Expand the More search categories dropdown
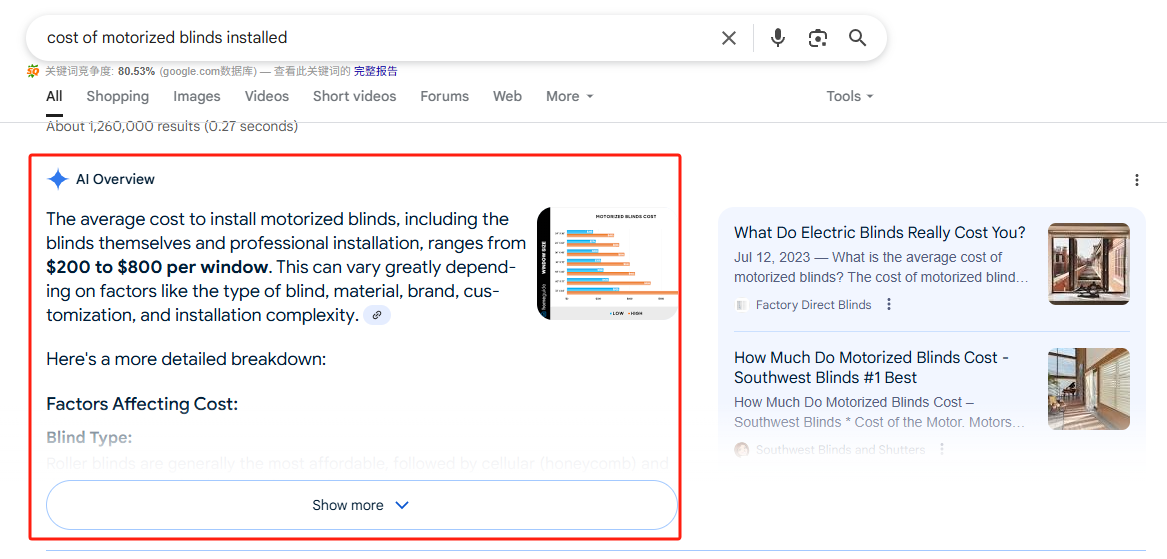 (x=569, y=96)
